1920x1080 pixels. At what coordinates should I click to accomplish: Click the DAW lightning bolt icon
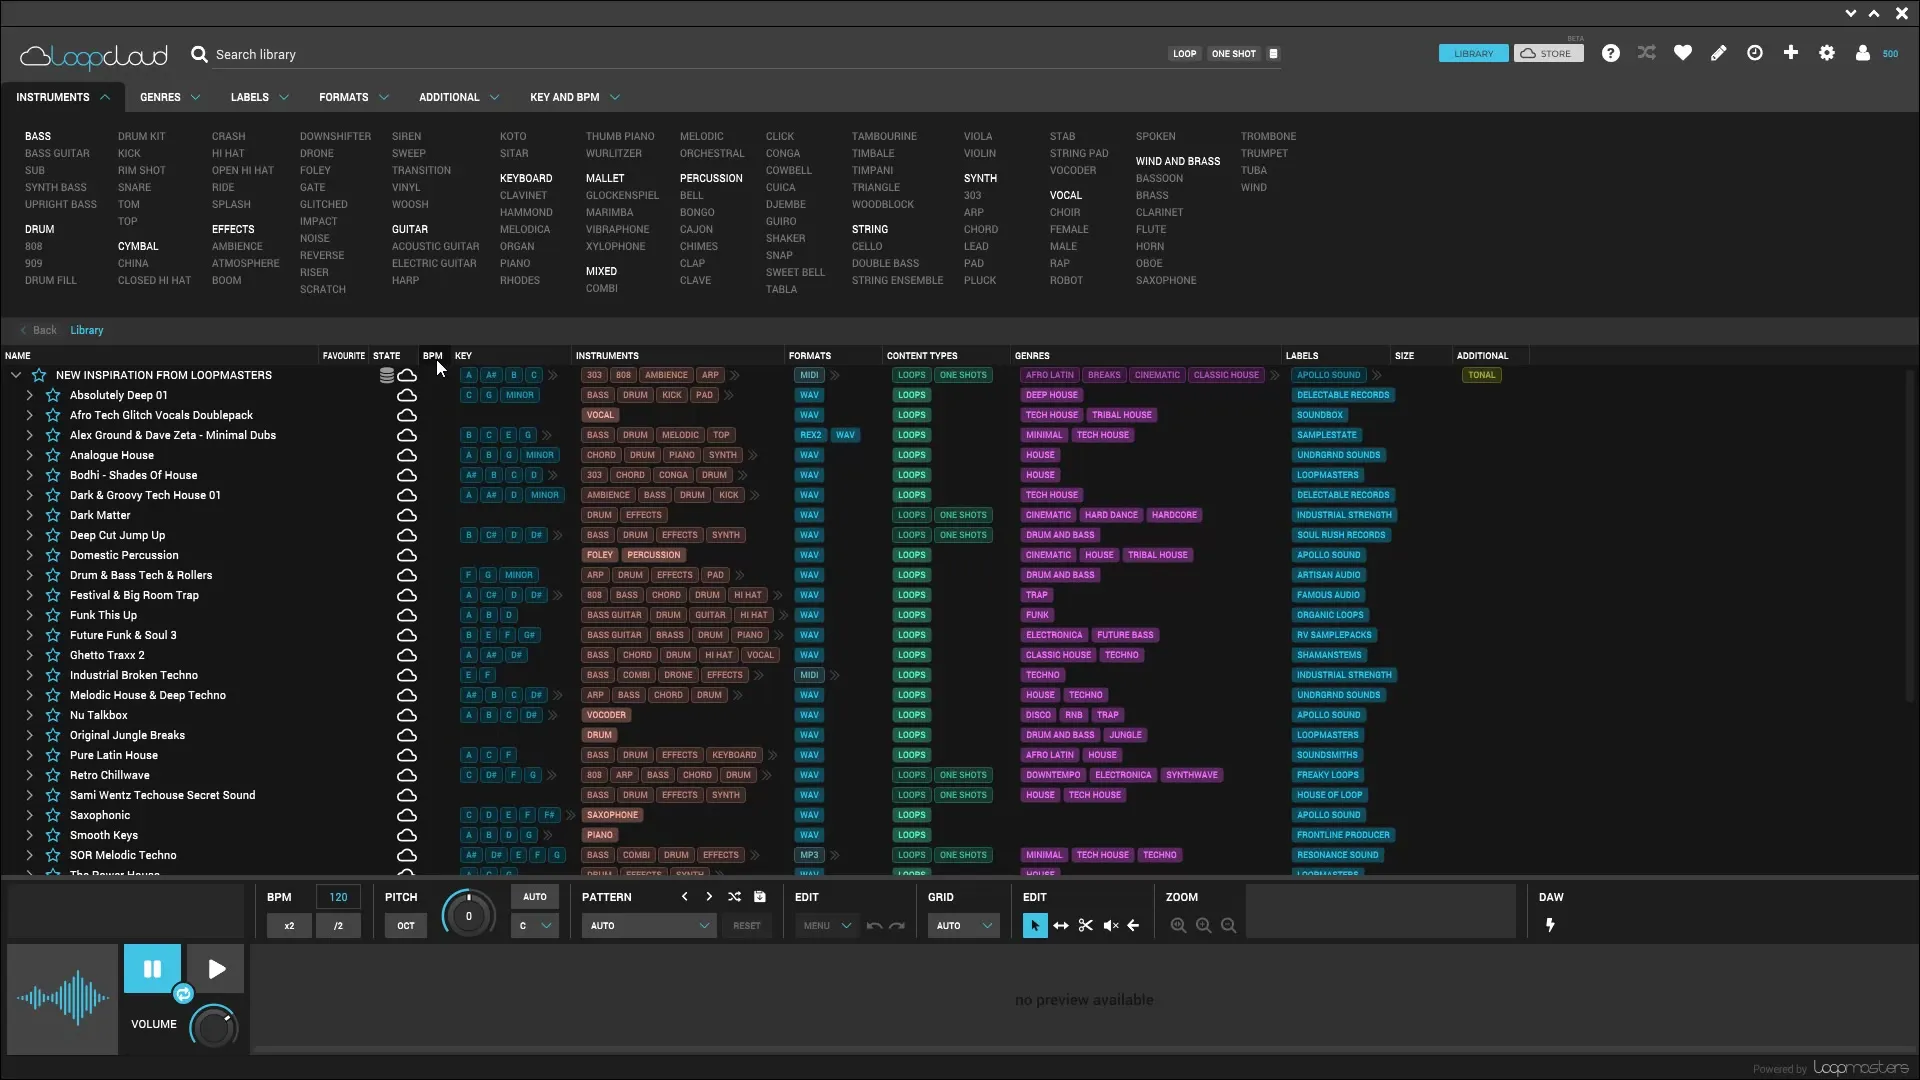click(x=1550, y=926)
